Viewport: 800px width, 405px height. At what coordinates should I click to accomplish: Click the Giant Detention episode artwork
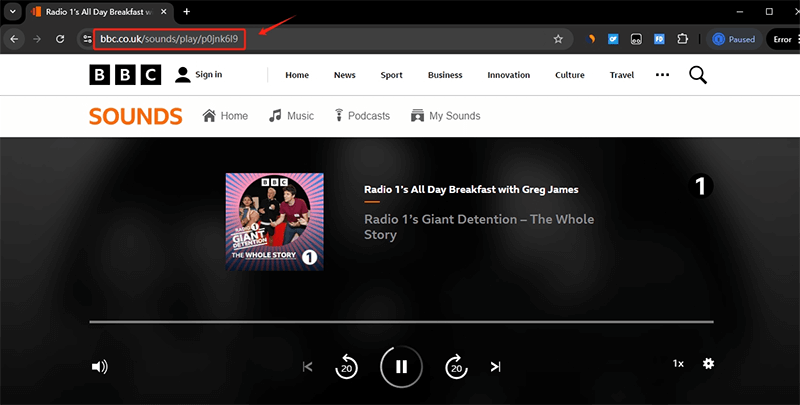pyautogui.click(x=274, y=221)
